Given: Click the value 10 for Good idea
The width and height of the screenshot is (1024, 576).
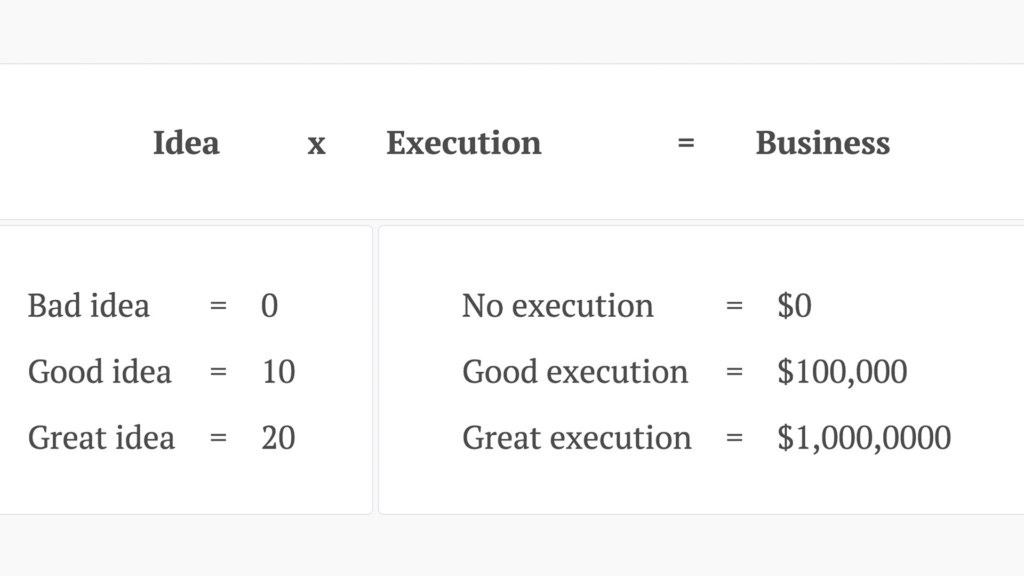Looking at the screenshot, I should [x=279, y=372].
